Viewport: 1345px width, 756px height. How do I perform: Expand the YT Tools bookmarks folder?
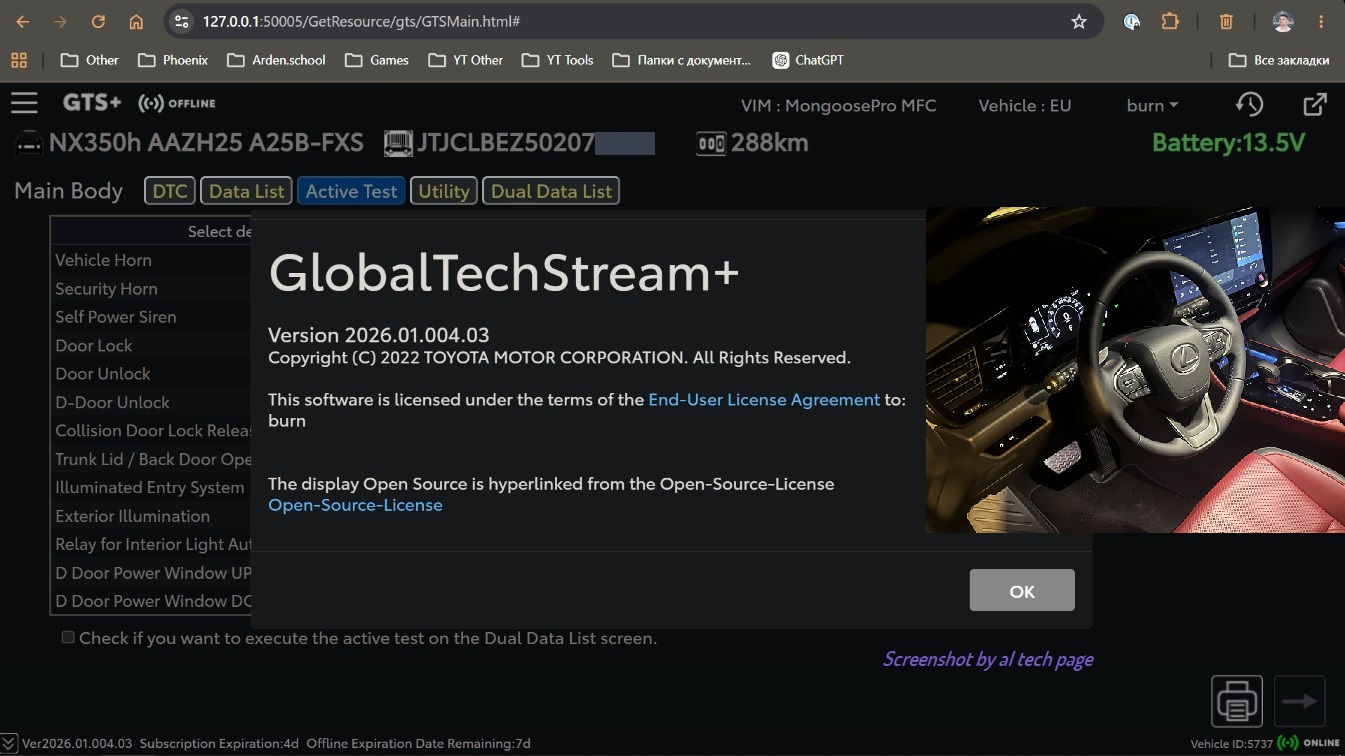click(x=558, y=60)
